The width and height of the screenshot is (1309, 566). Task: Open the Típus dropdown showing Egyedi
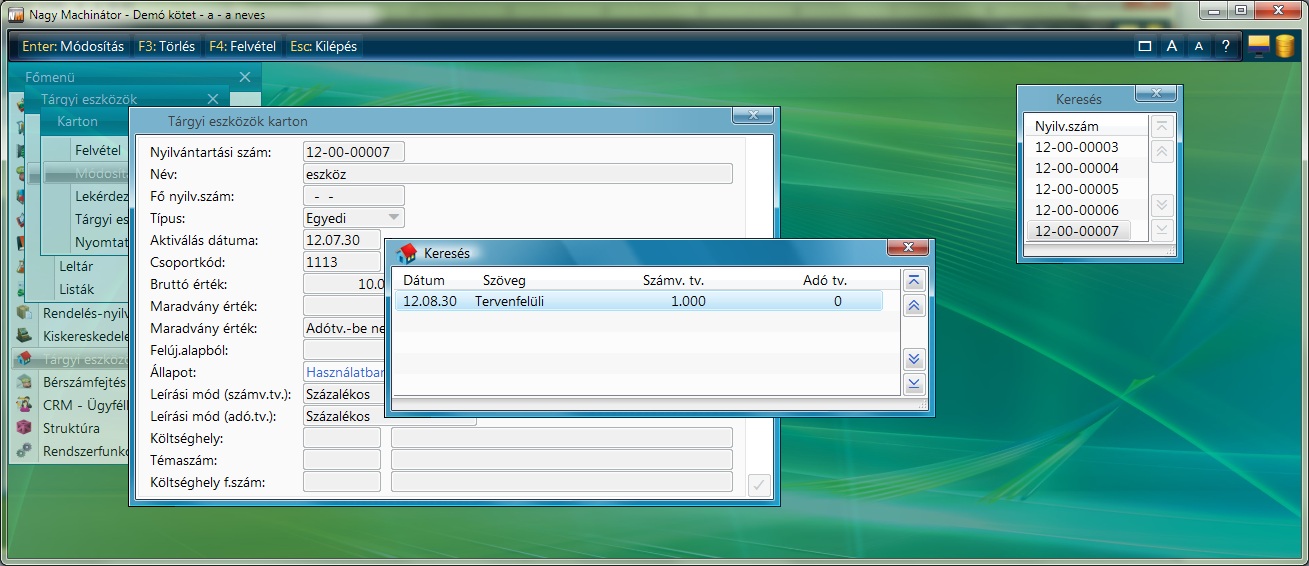tap(353, 218)
